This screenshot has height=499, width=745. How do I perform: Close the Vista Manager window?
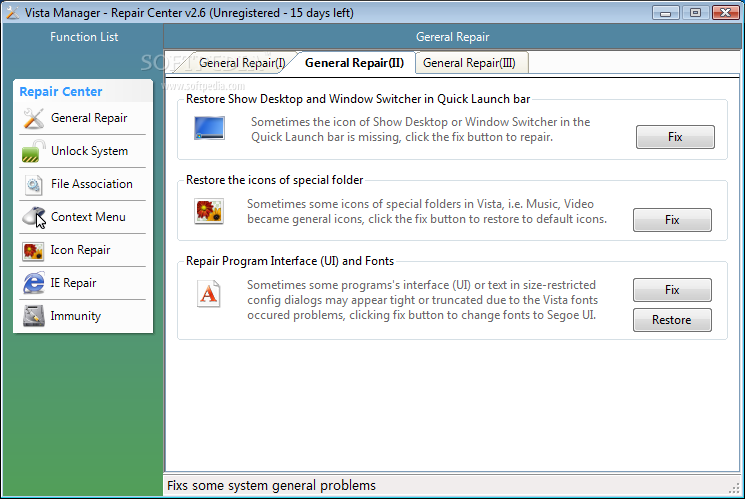point(726,13)
